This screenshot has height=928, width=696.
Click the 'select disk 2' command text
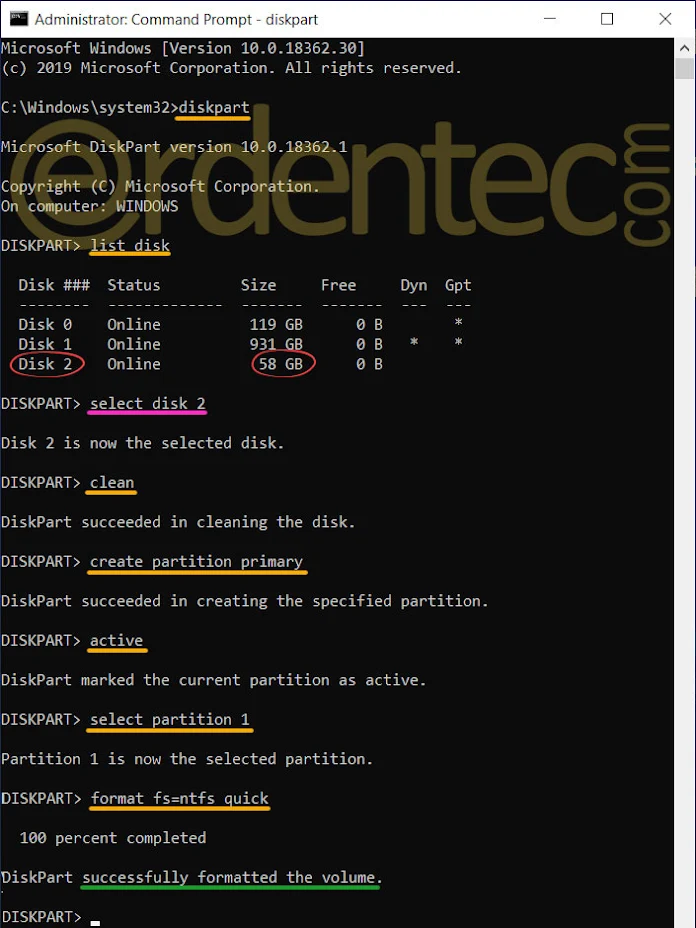pyautogui.click(x=147, y=403)
